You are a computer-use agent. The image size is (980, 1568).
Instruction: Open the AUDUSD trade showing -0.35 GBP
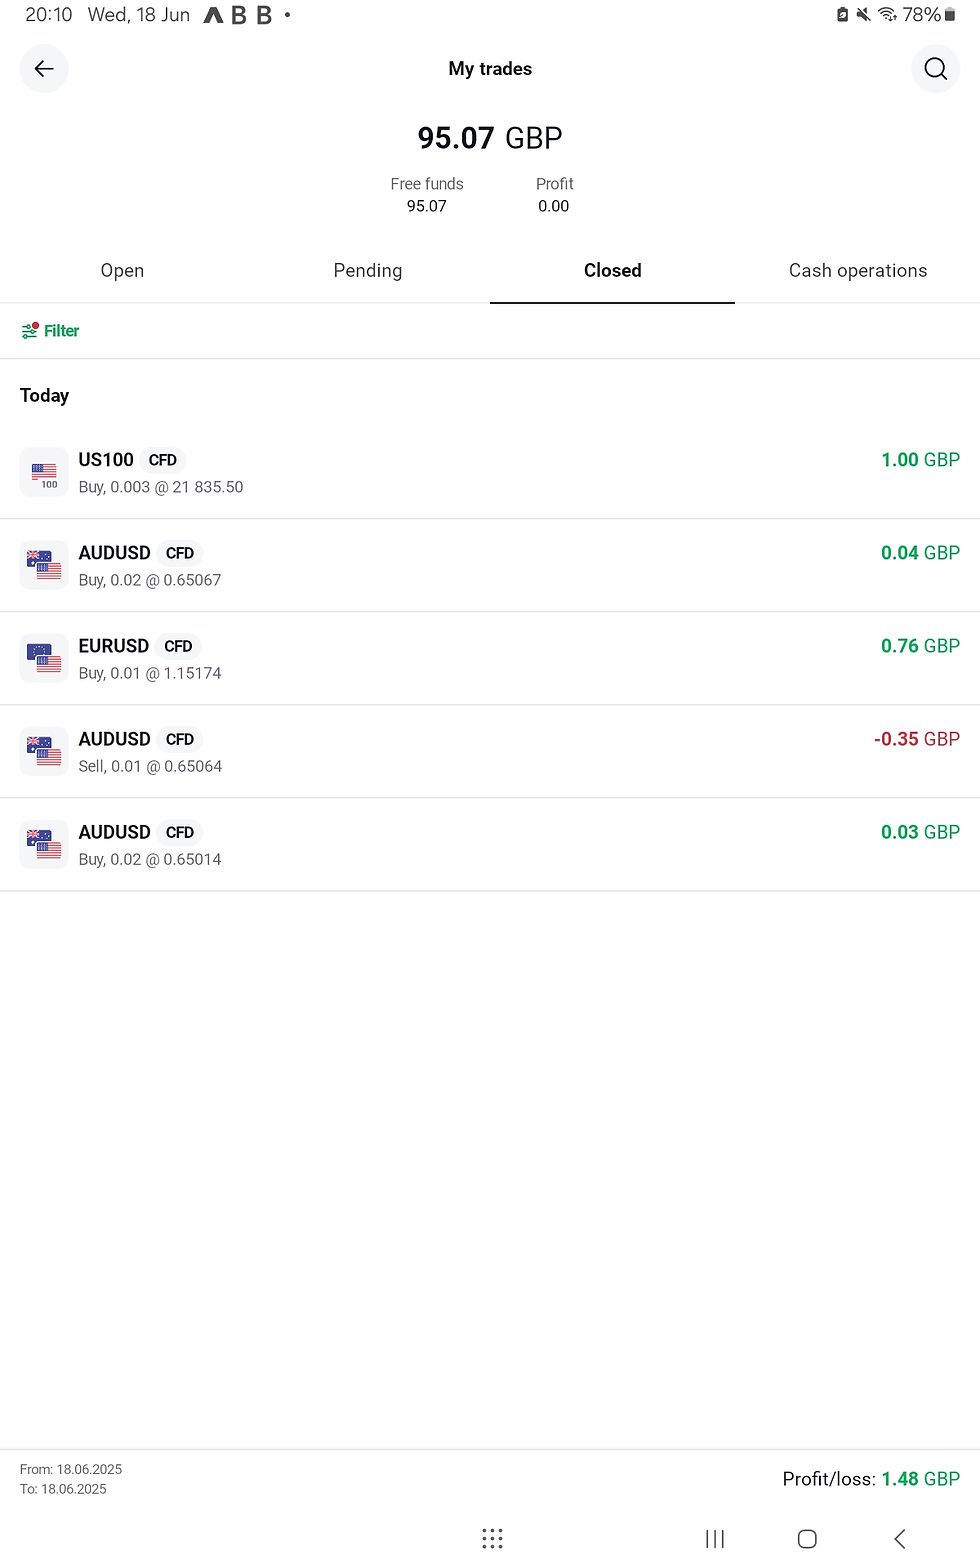point(490,752)
